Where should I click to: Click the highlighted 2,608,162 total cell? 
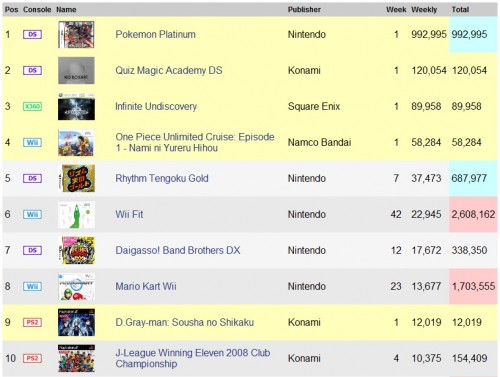(x=473, y=214)
